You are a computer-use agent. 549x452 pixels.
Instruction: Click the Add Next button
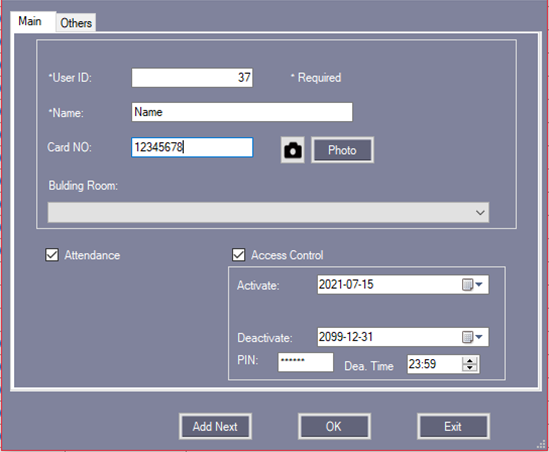point(215,426)
